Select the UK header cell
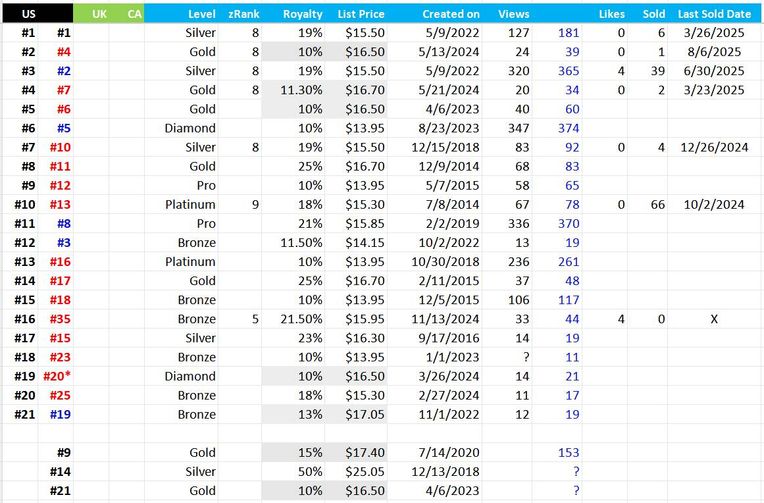764x503 pixels. (98, 14)
